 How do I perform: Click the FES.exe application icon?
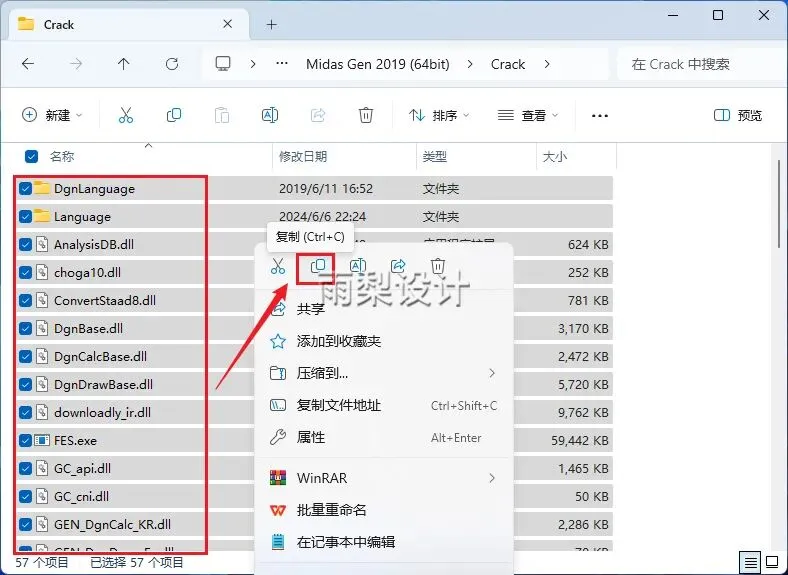point(42,441)
